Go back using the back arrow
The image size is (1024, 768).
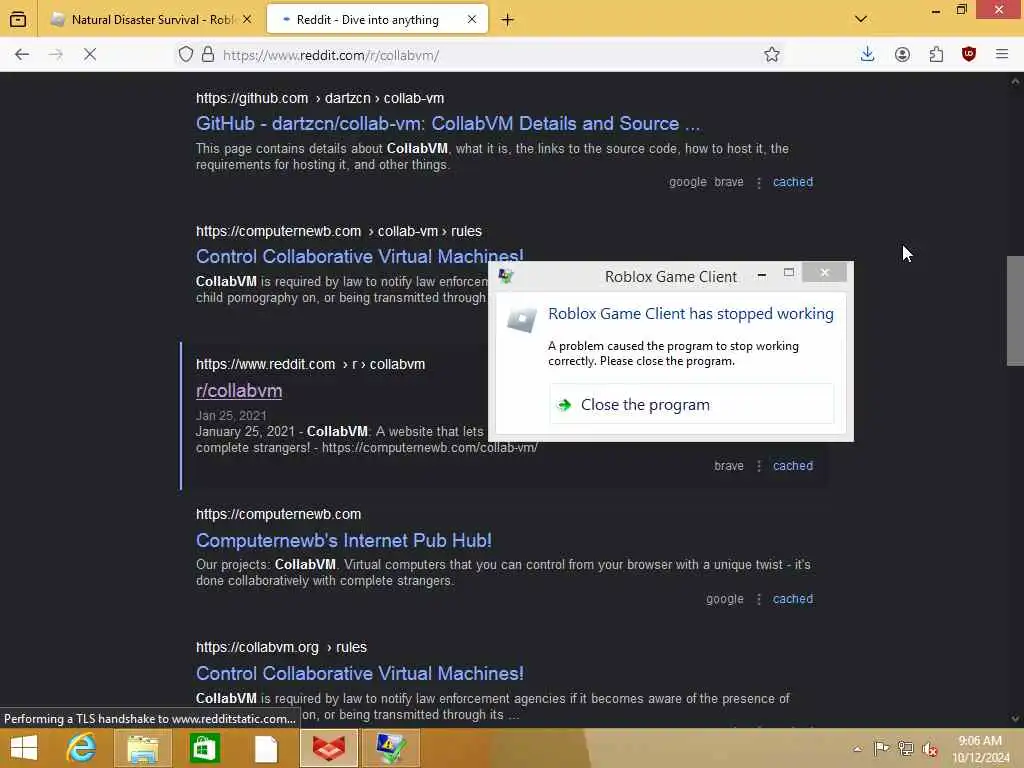pyautogui.click(x=22, y=54)
